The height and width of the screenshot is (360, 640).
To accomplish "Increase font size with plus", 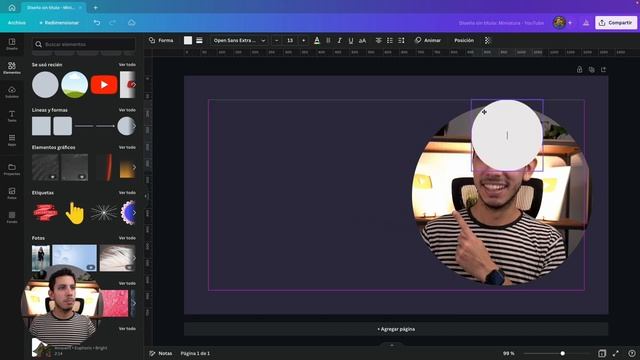I will pos(303,40).
